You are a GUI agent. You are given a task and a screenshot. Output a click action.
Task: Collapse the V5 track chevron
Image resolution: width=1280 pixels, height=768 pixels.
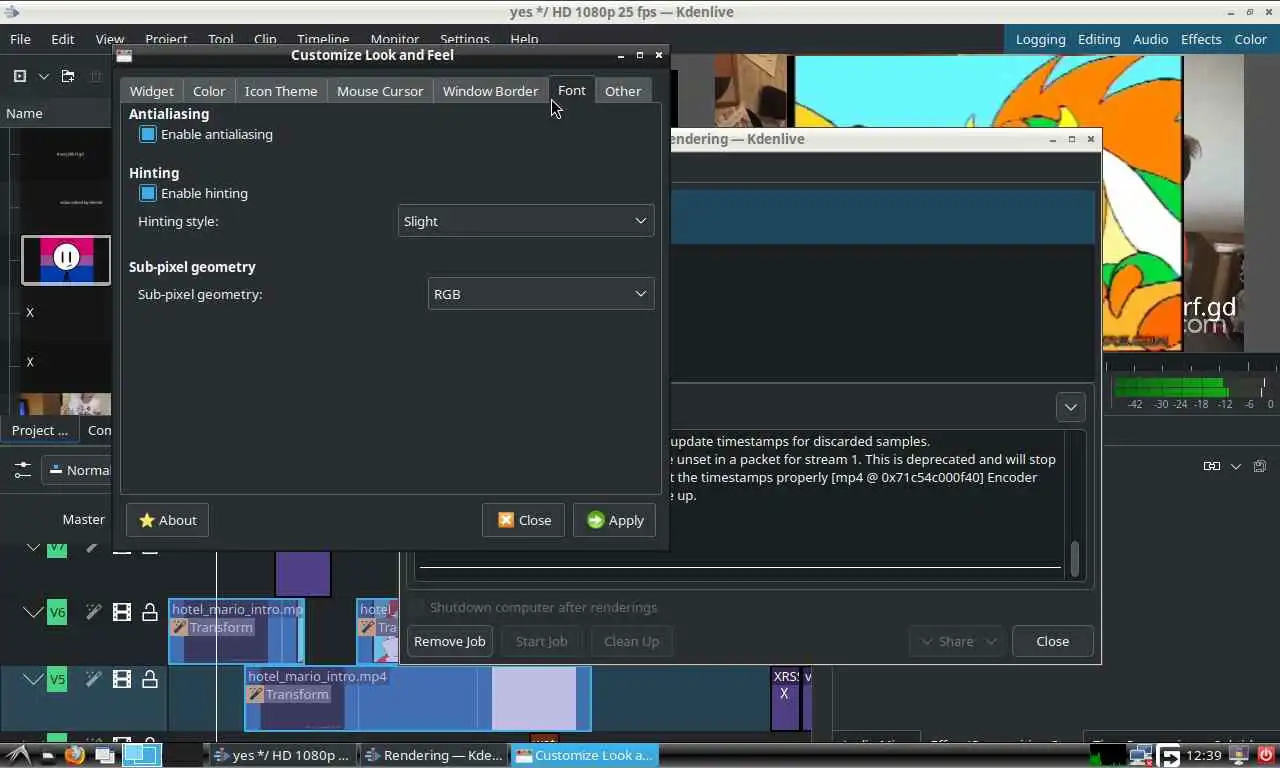click(x=33, y=680)
